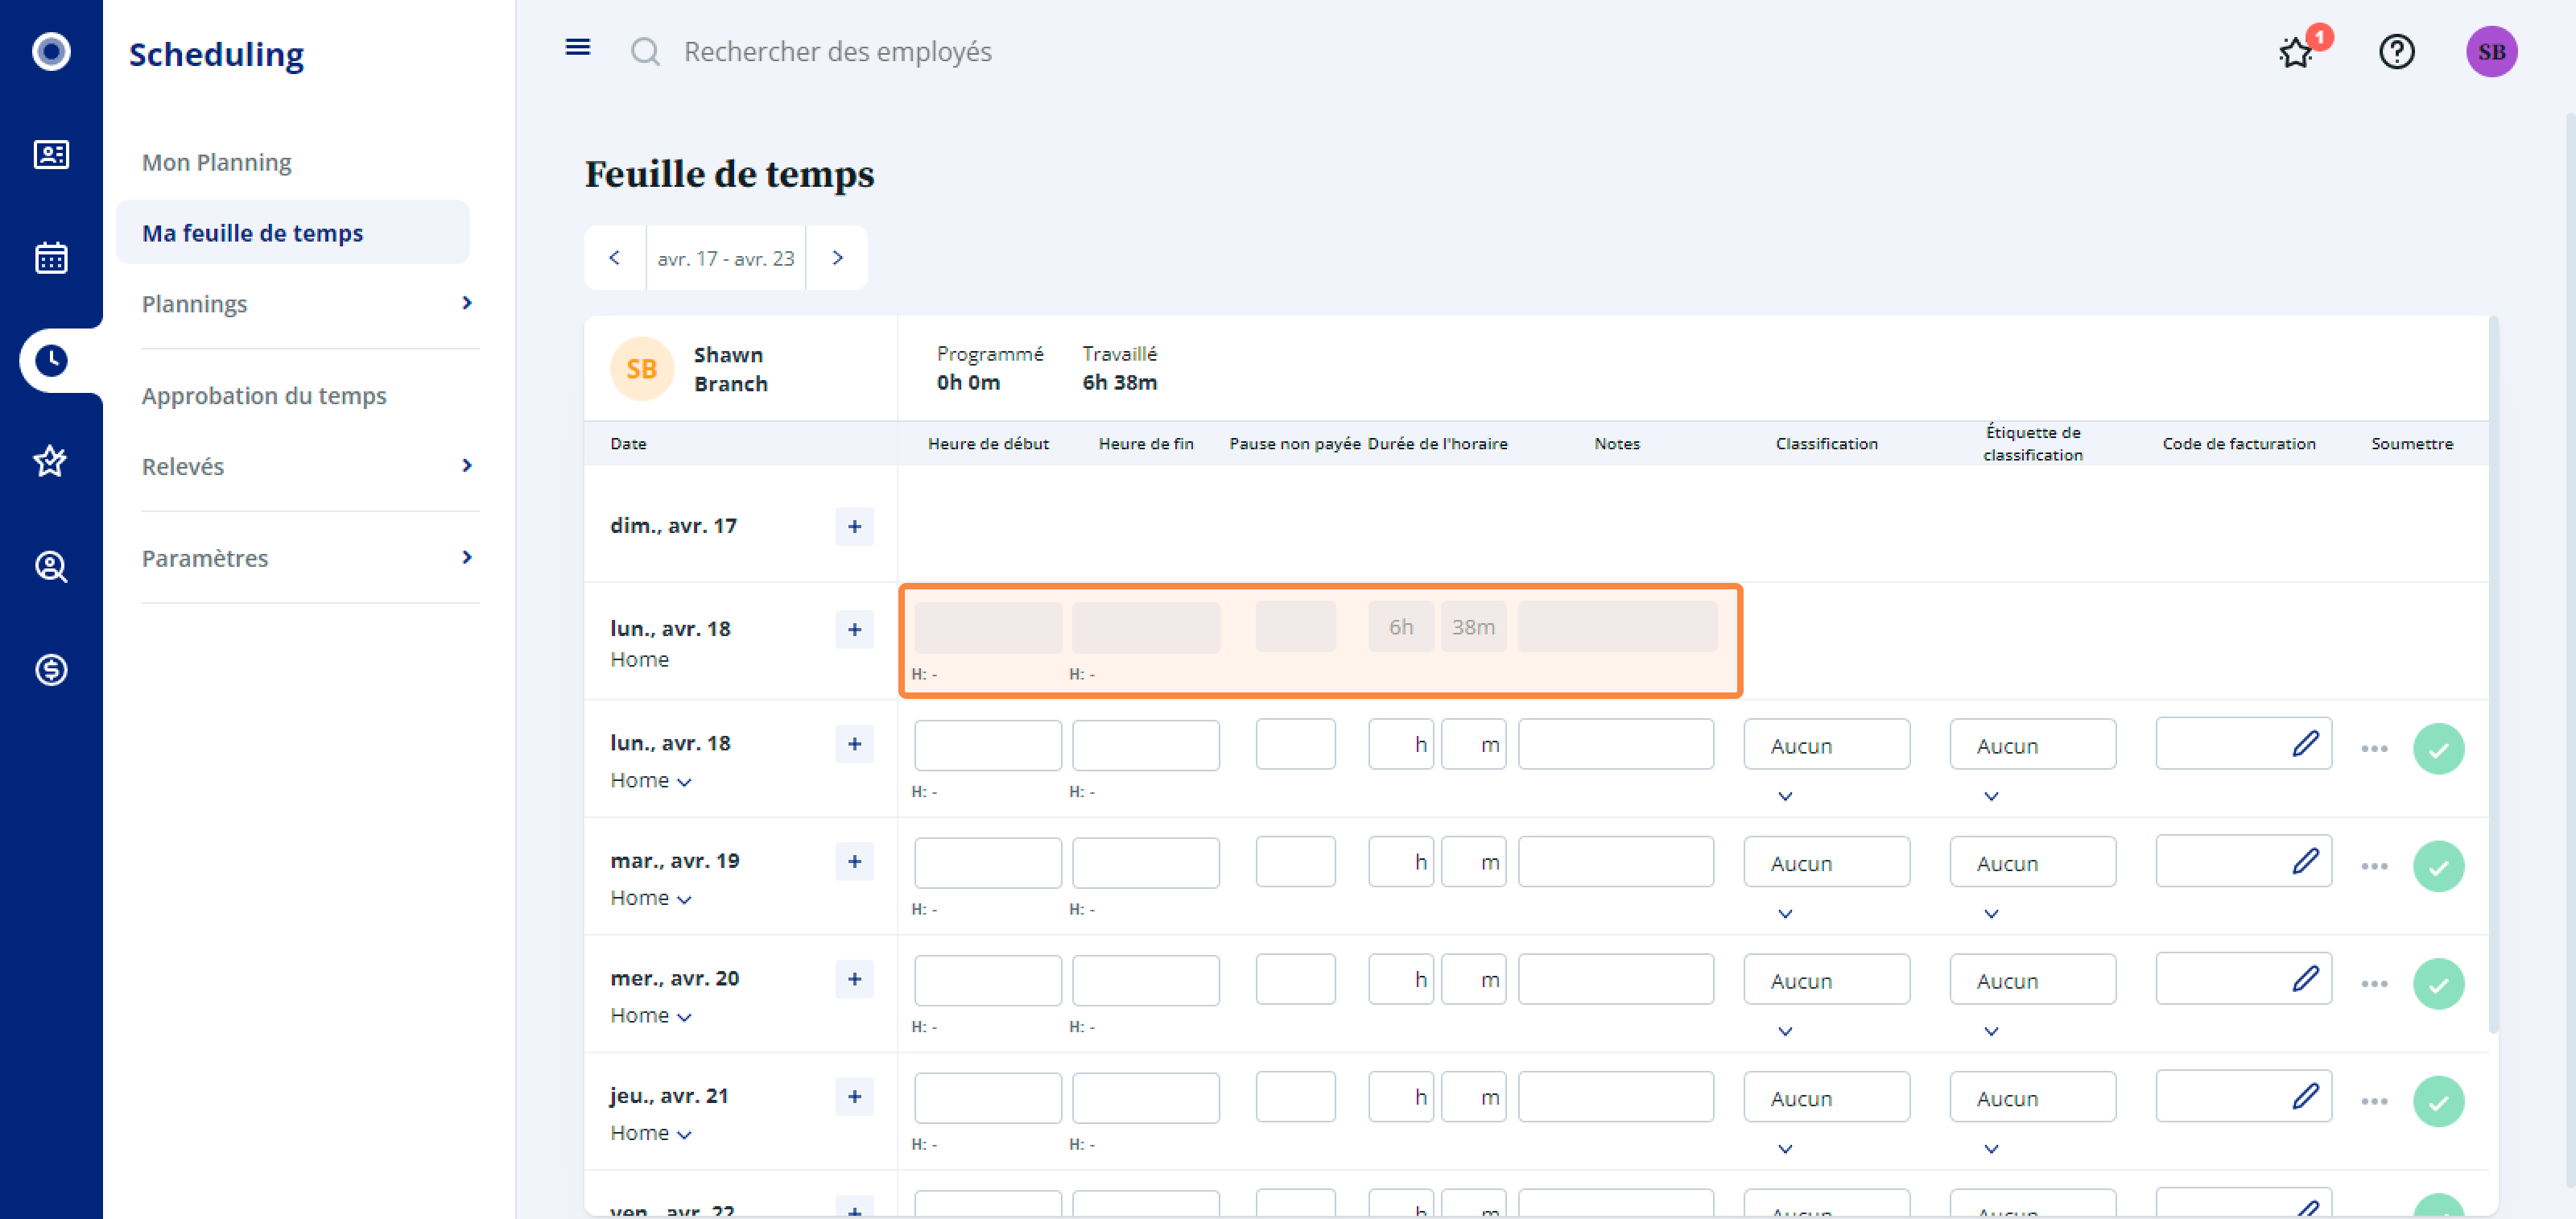Open the employee ID card sidebar icon
Image resolution: width=2576 pixels, height=1219 pixels.
pos(51,154)
